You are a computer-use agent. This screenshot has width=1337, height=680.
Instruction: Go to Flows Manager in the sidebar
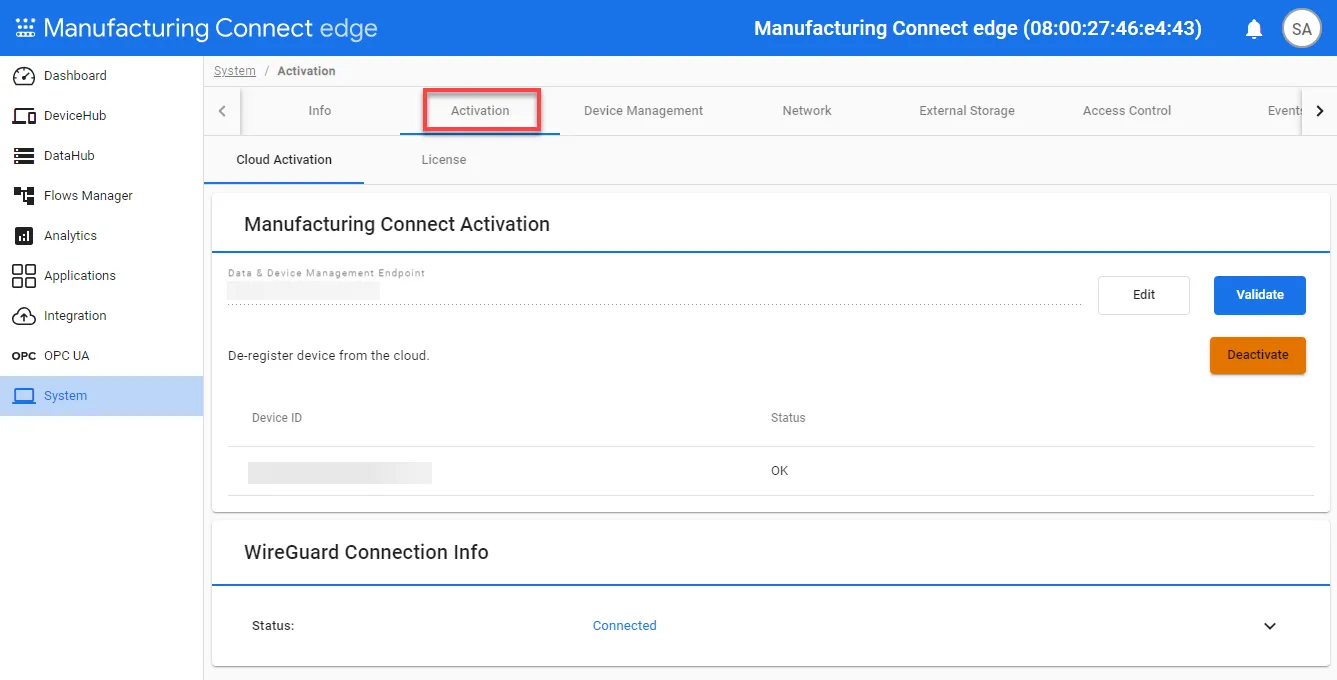(x=101, y=196)
